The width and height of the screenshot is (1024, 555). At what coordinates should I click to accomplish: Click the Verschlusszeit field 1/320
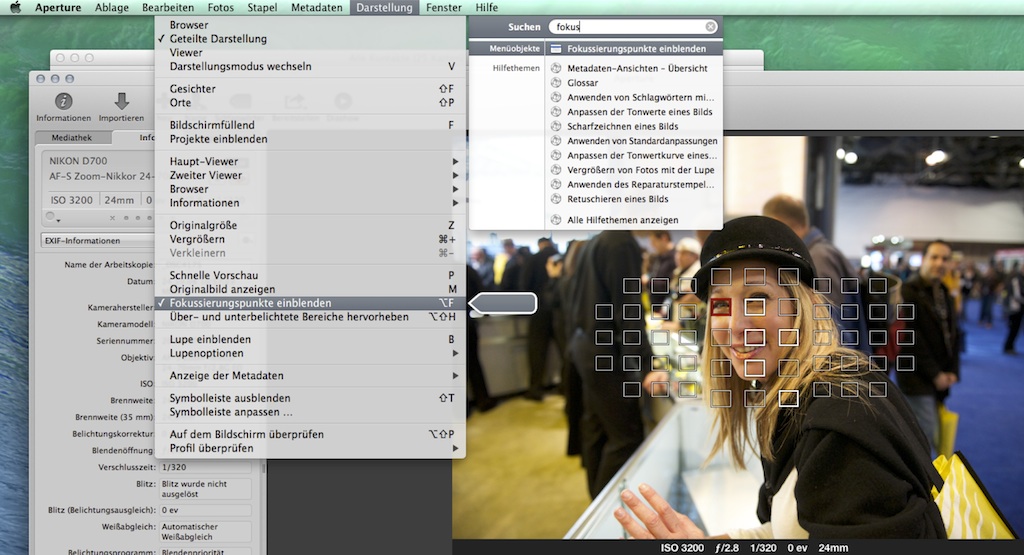point(206,467)
